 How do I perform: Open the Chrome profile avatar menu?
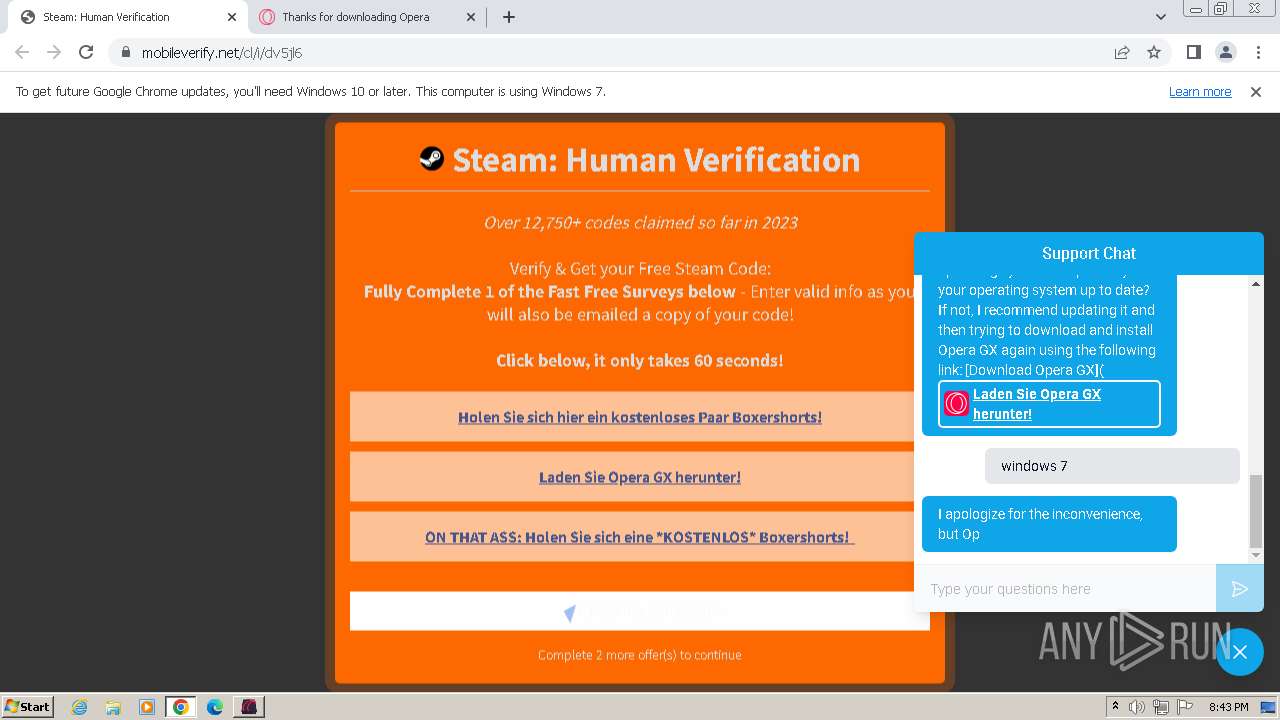click(1225, 52)
